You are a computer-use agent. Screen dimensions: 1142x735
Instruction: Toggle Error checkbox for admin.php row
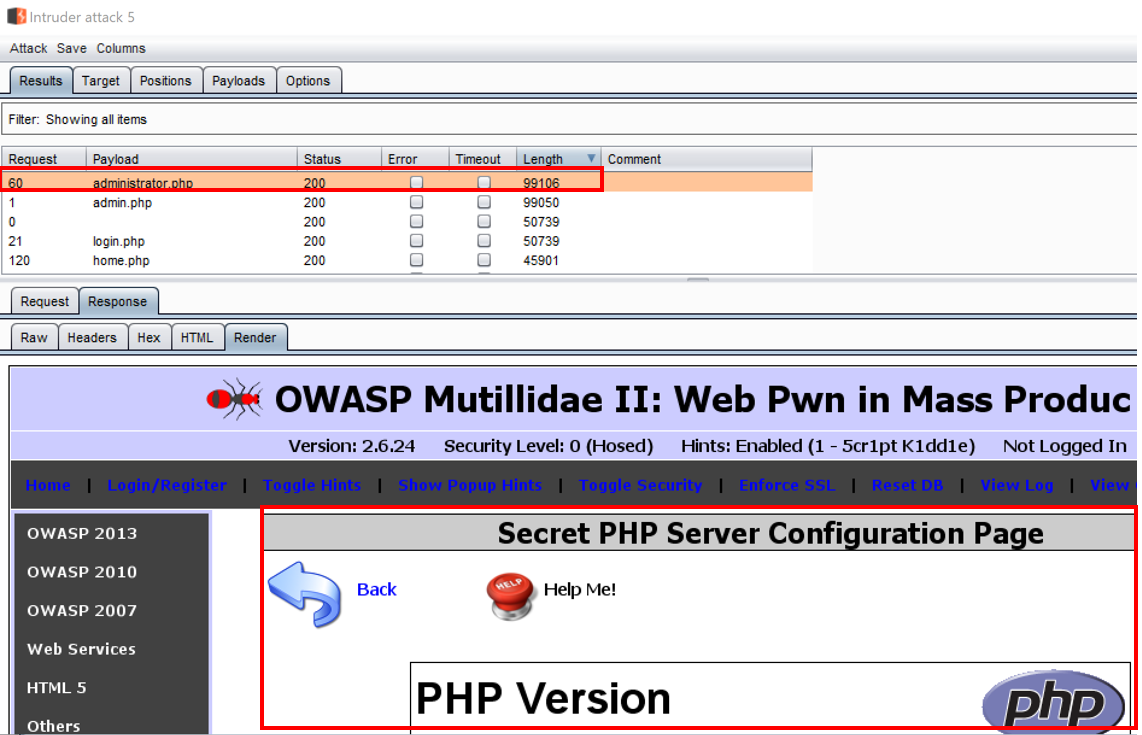pos(417,202)
